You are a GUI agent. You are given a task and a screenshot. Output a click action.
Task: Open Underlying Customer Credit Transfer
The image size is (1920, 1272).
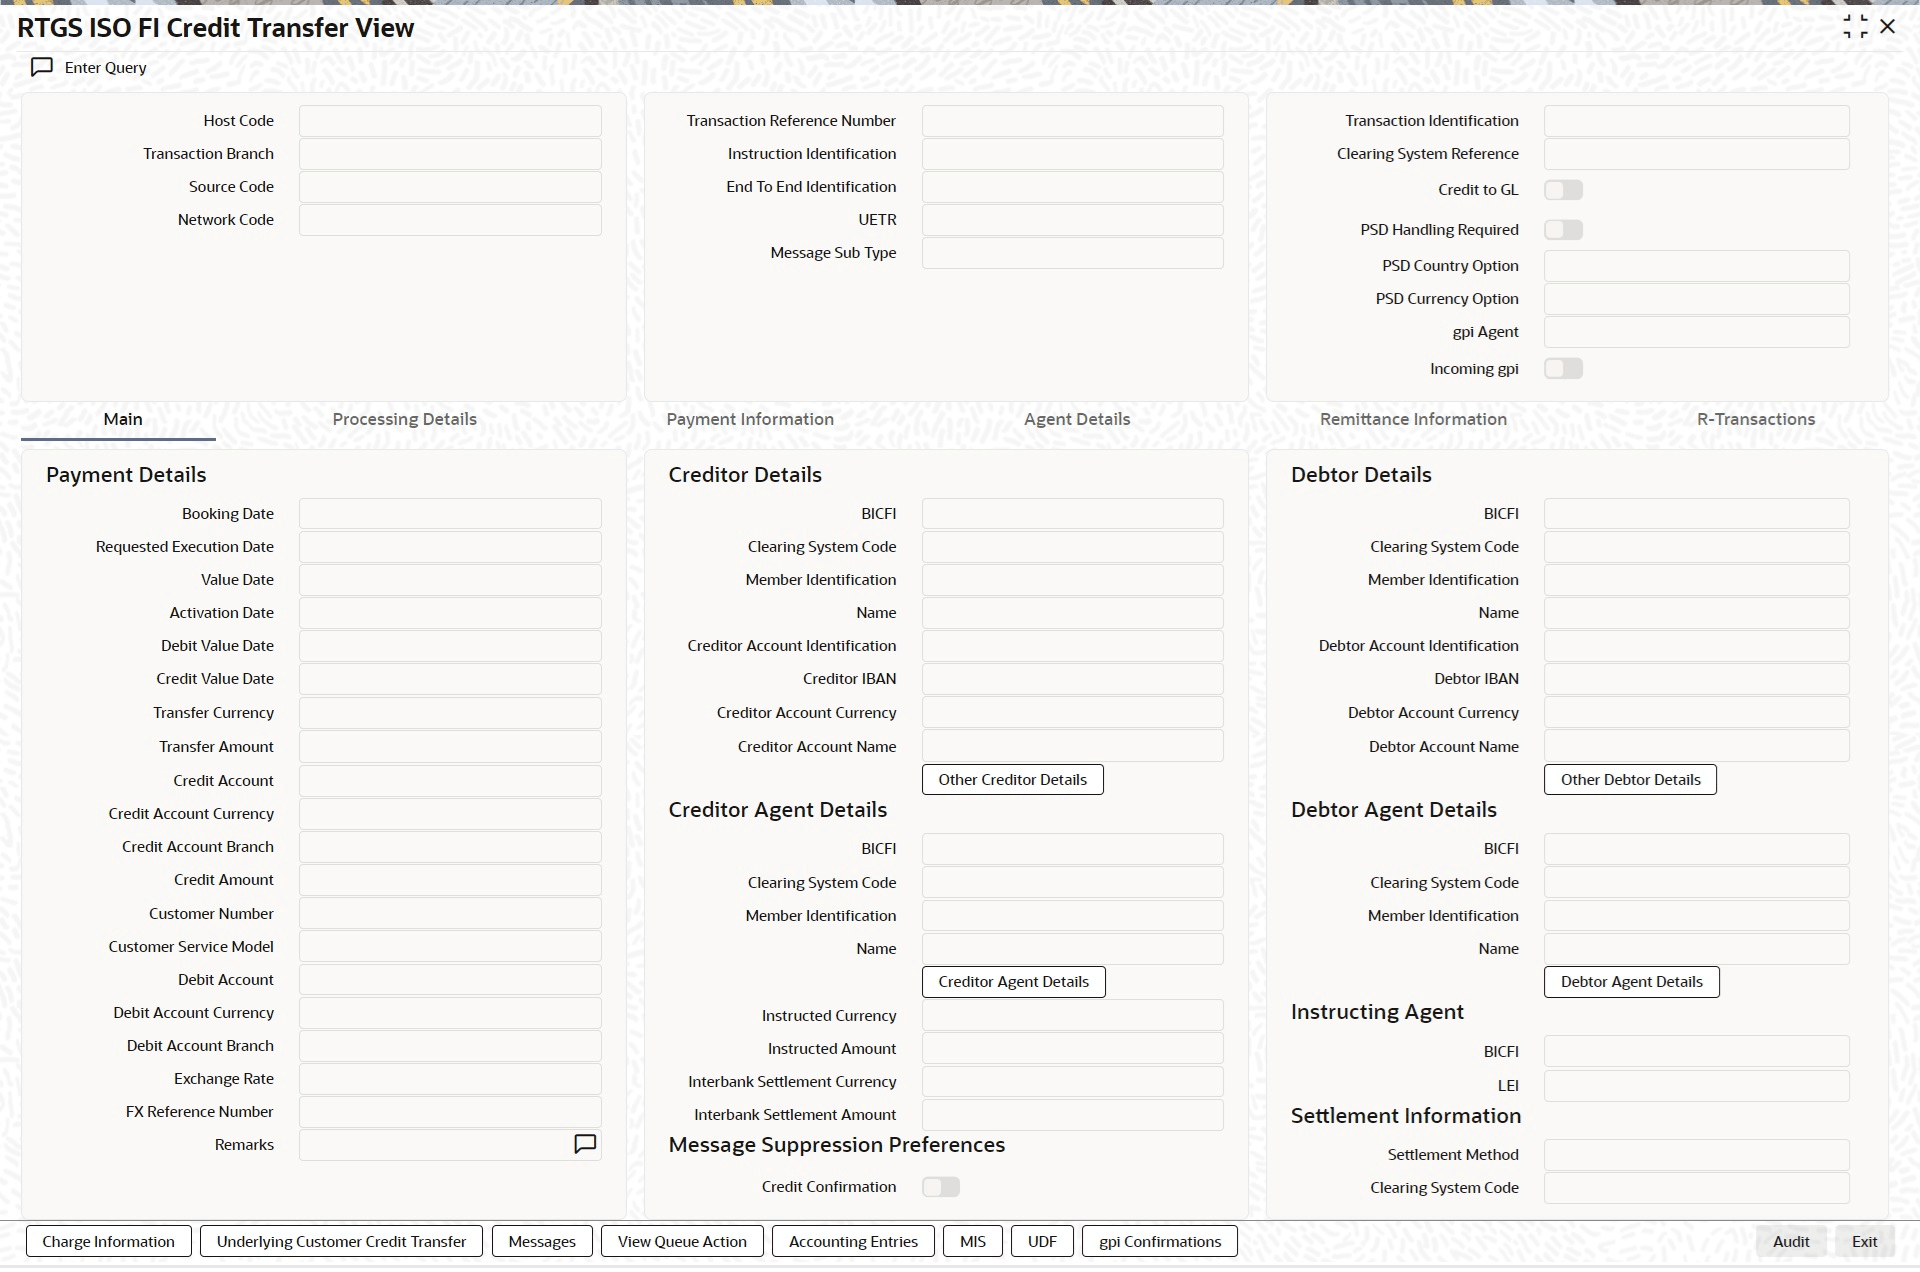click(341, 1241)
